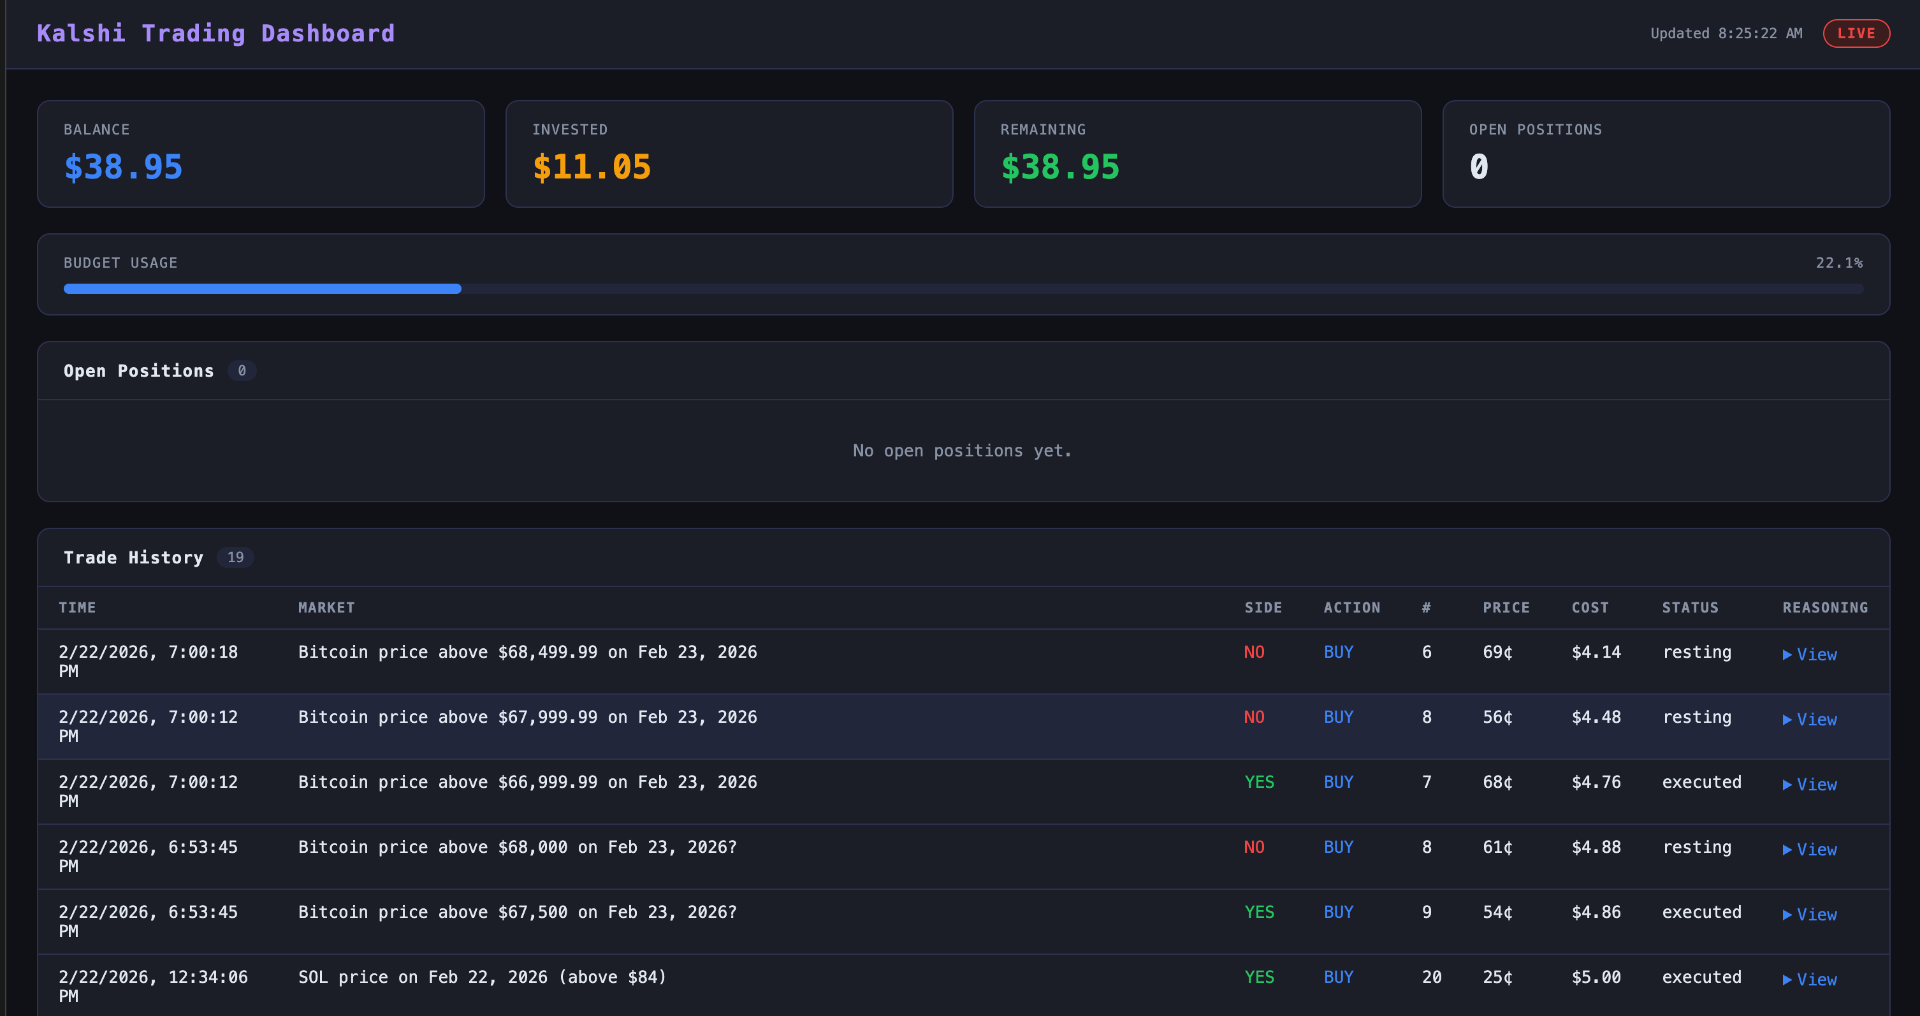The width and height of the screenshot is (1920, 1016).
Task: Click the 69¢ price cell
Action: [1497, 652]
